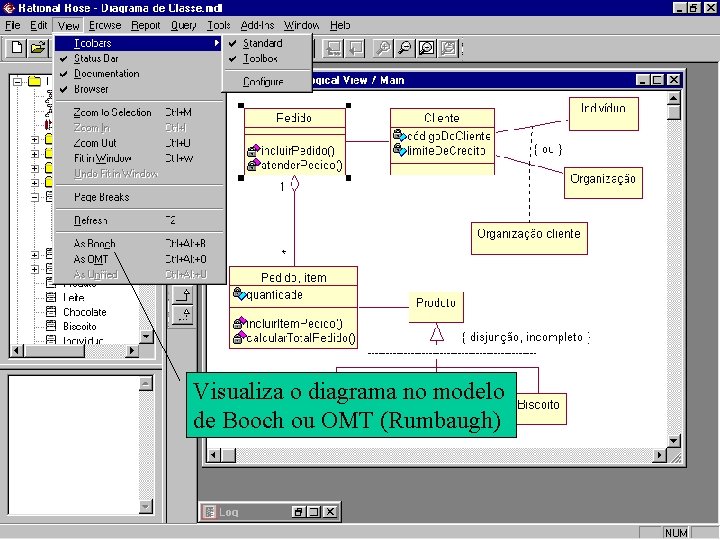
Task: Click the Rational Rose title bar icon
Action: click(x=9, y=8)
